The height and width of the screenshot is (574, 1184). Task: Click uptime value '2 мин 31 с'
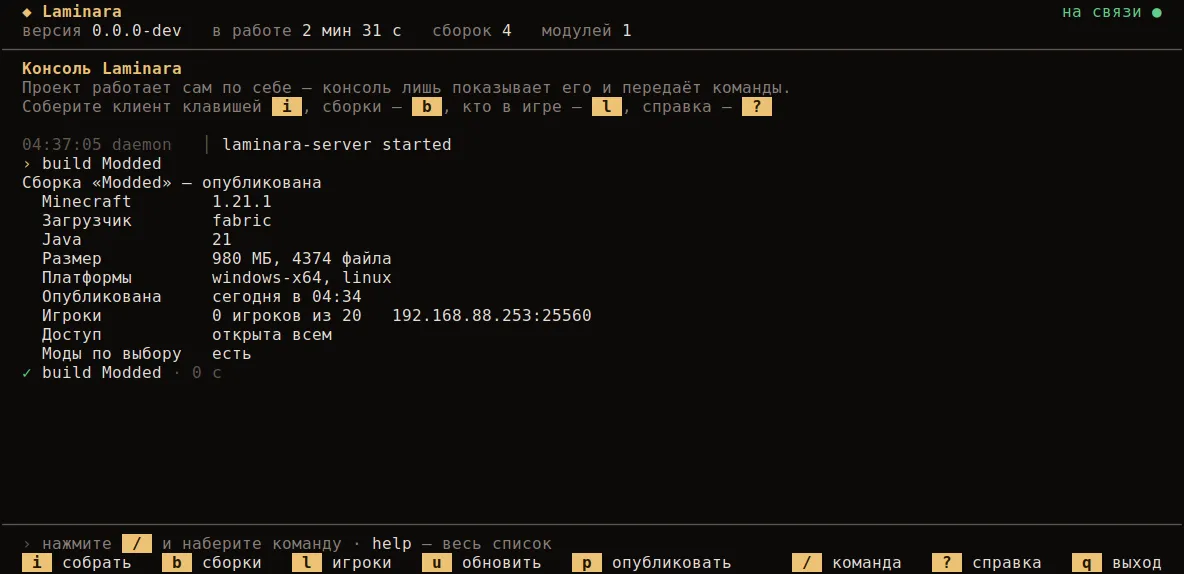click(x=351, y=31)
